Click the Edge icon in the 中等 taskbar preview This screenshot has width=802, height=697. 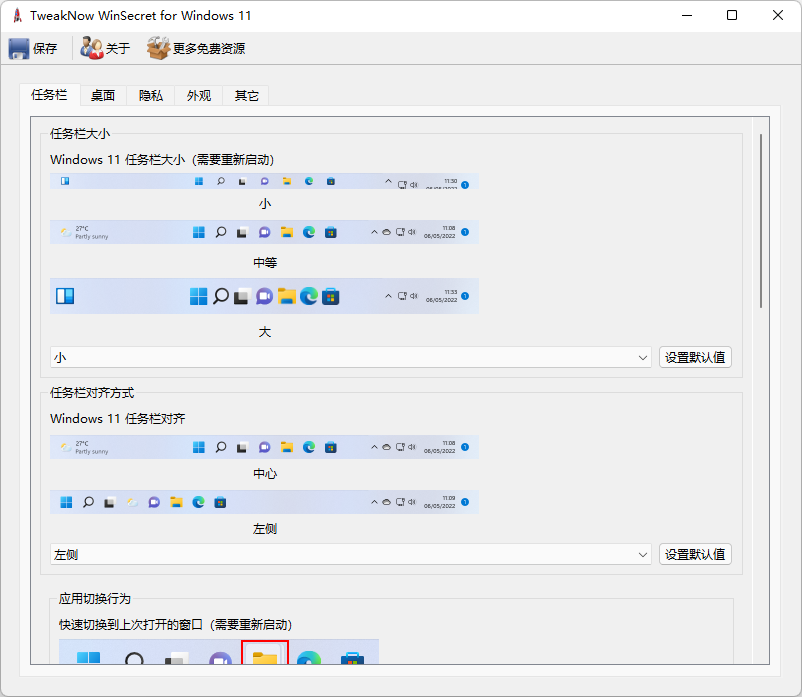(310, 232)
